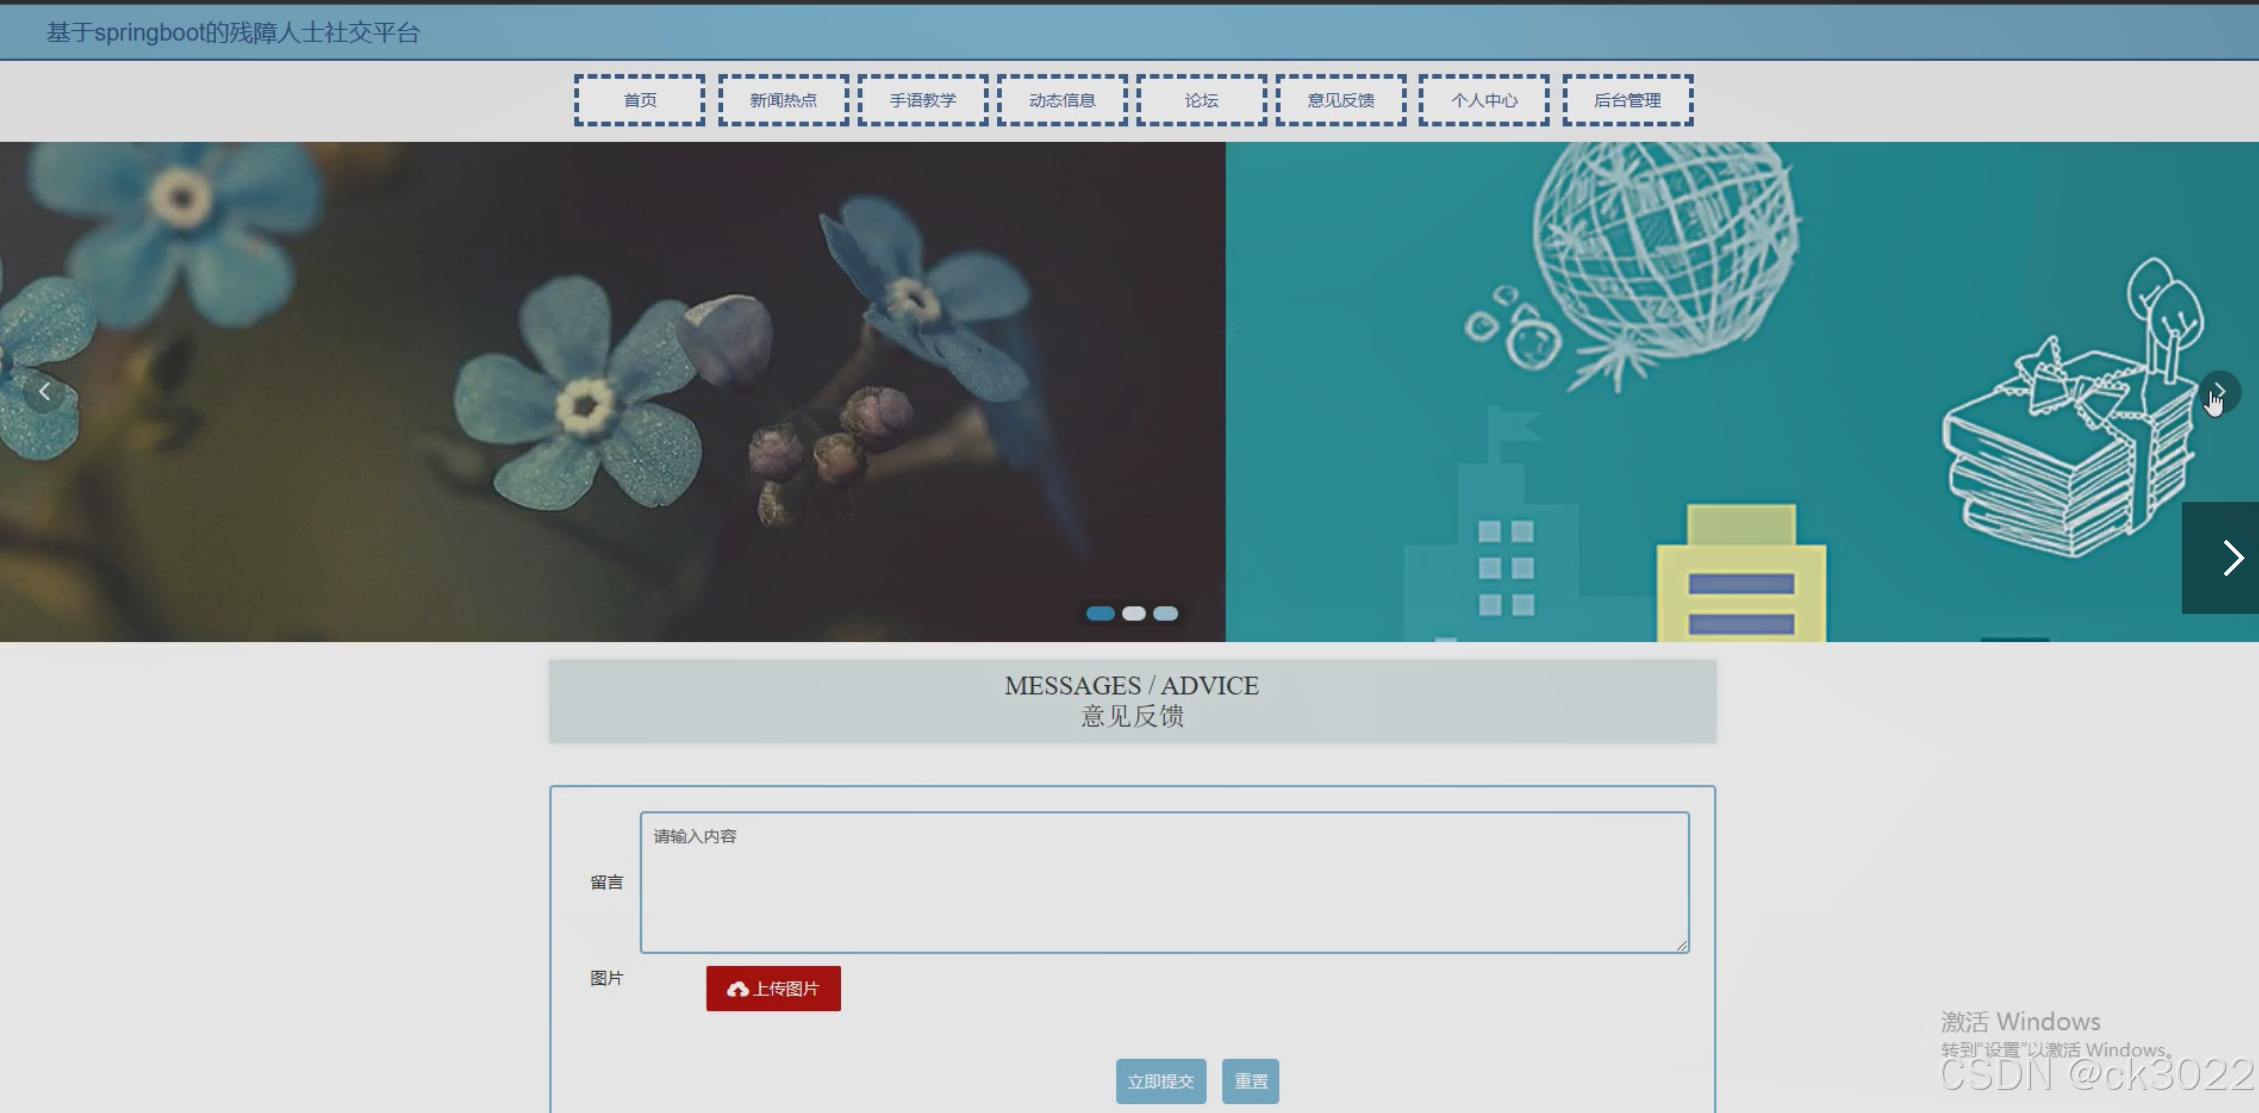Open 个人中心 page
2259x1113 pixels.
(1484, 100)
